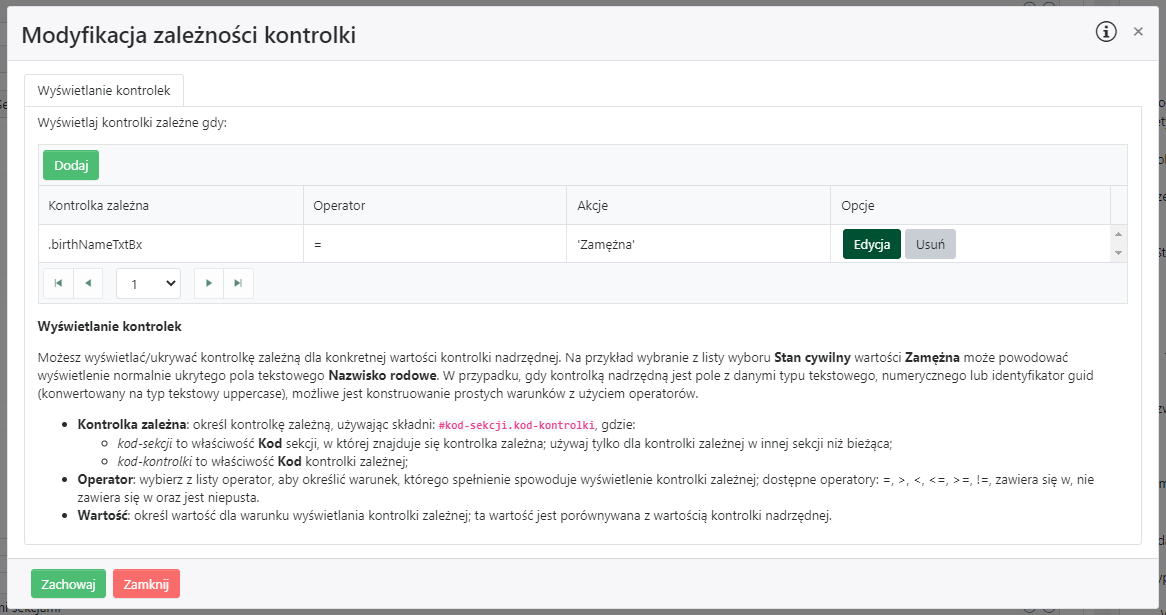Click the grid scrollbar up arrow
Image resolution: width=1166 pixels, height=615 pixels.
pos(1119,235)
